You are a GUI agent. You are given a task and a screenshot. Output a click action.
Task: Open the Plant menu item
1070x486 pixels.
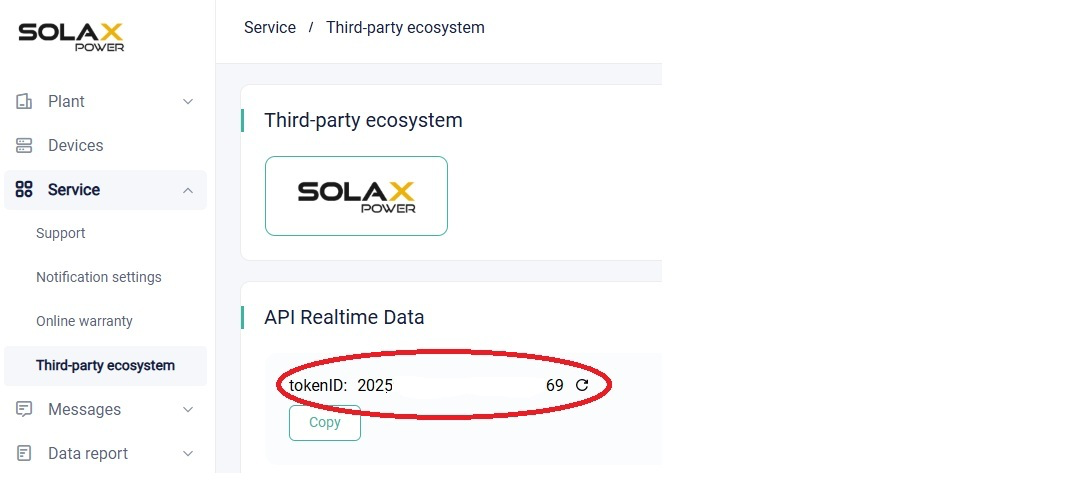point(105,102)
